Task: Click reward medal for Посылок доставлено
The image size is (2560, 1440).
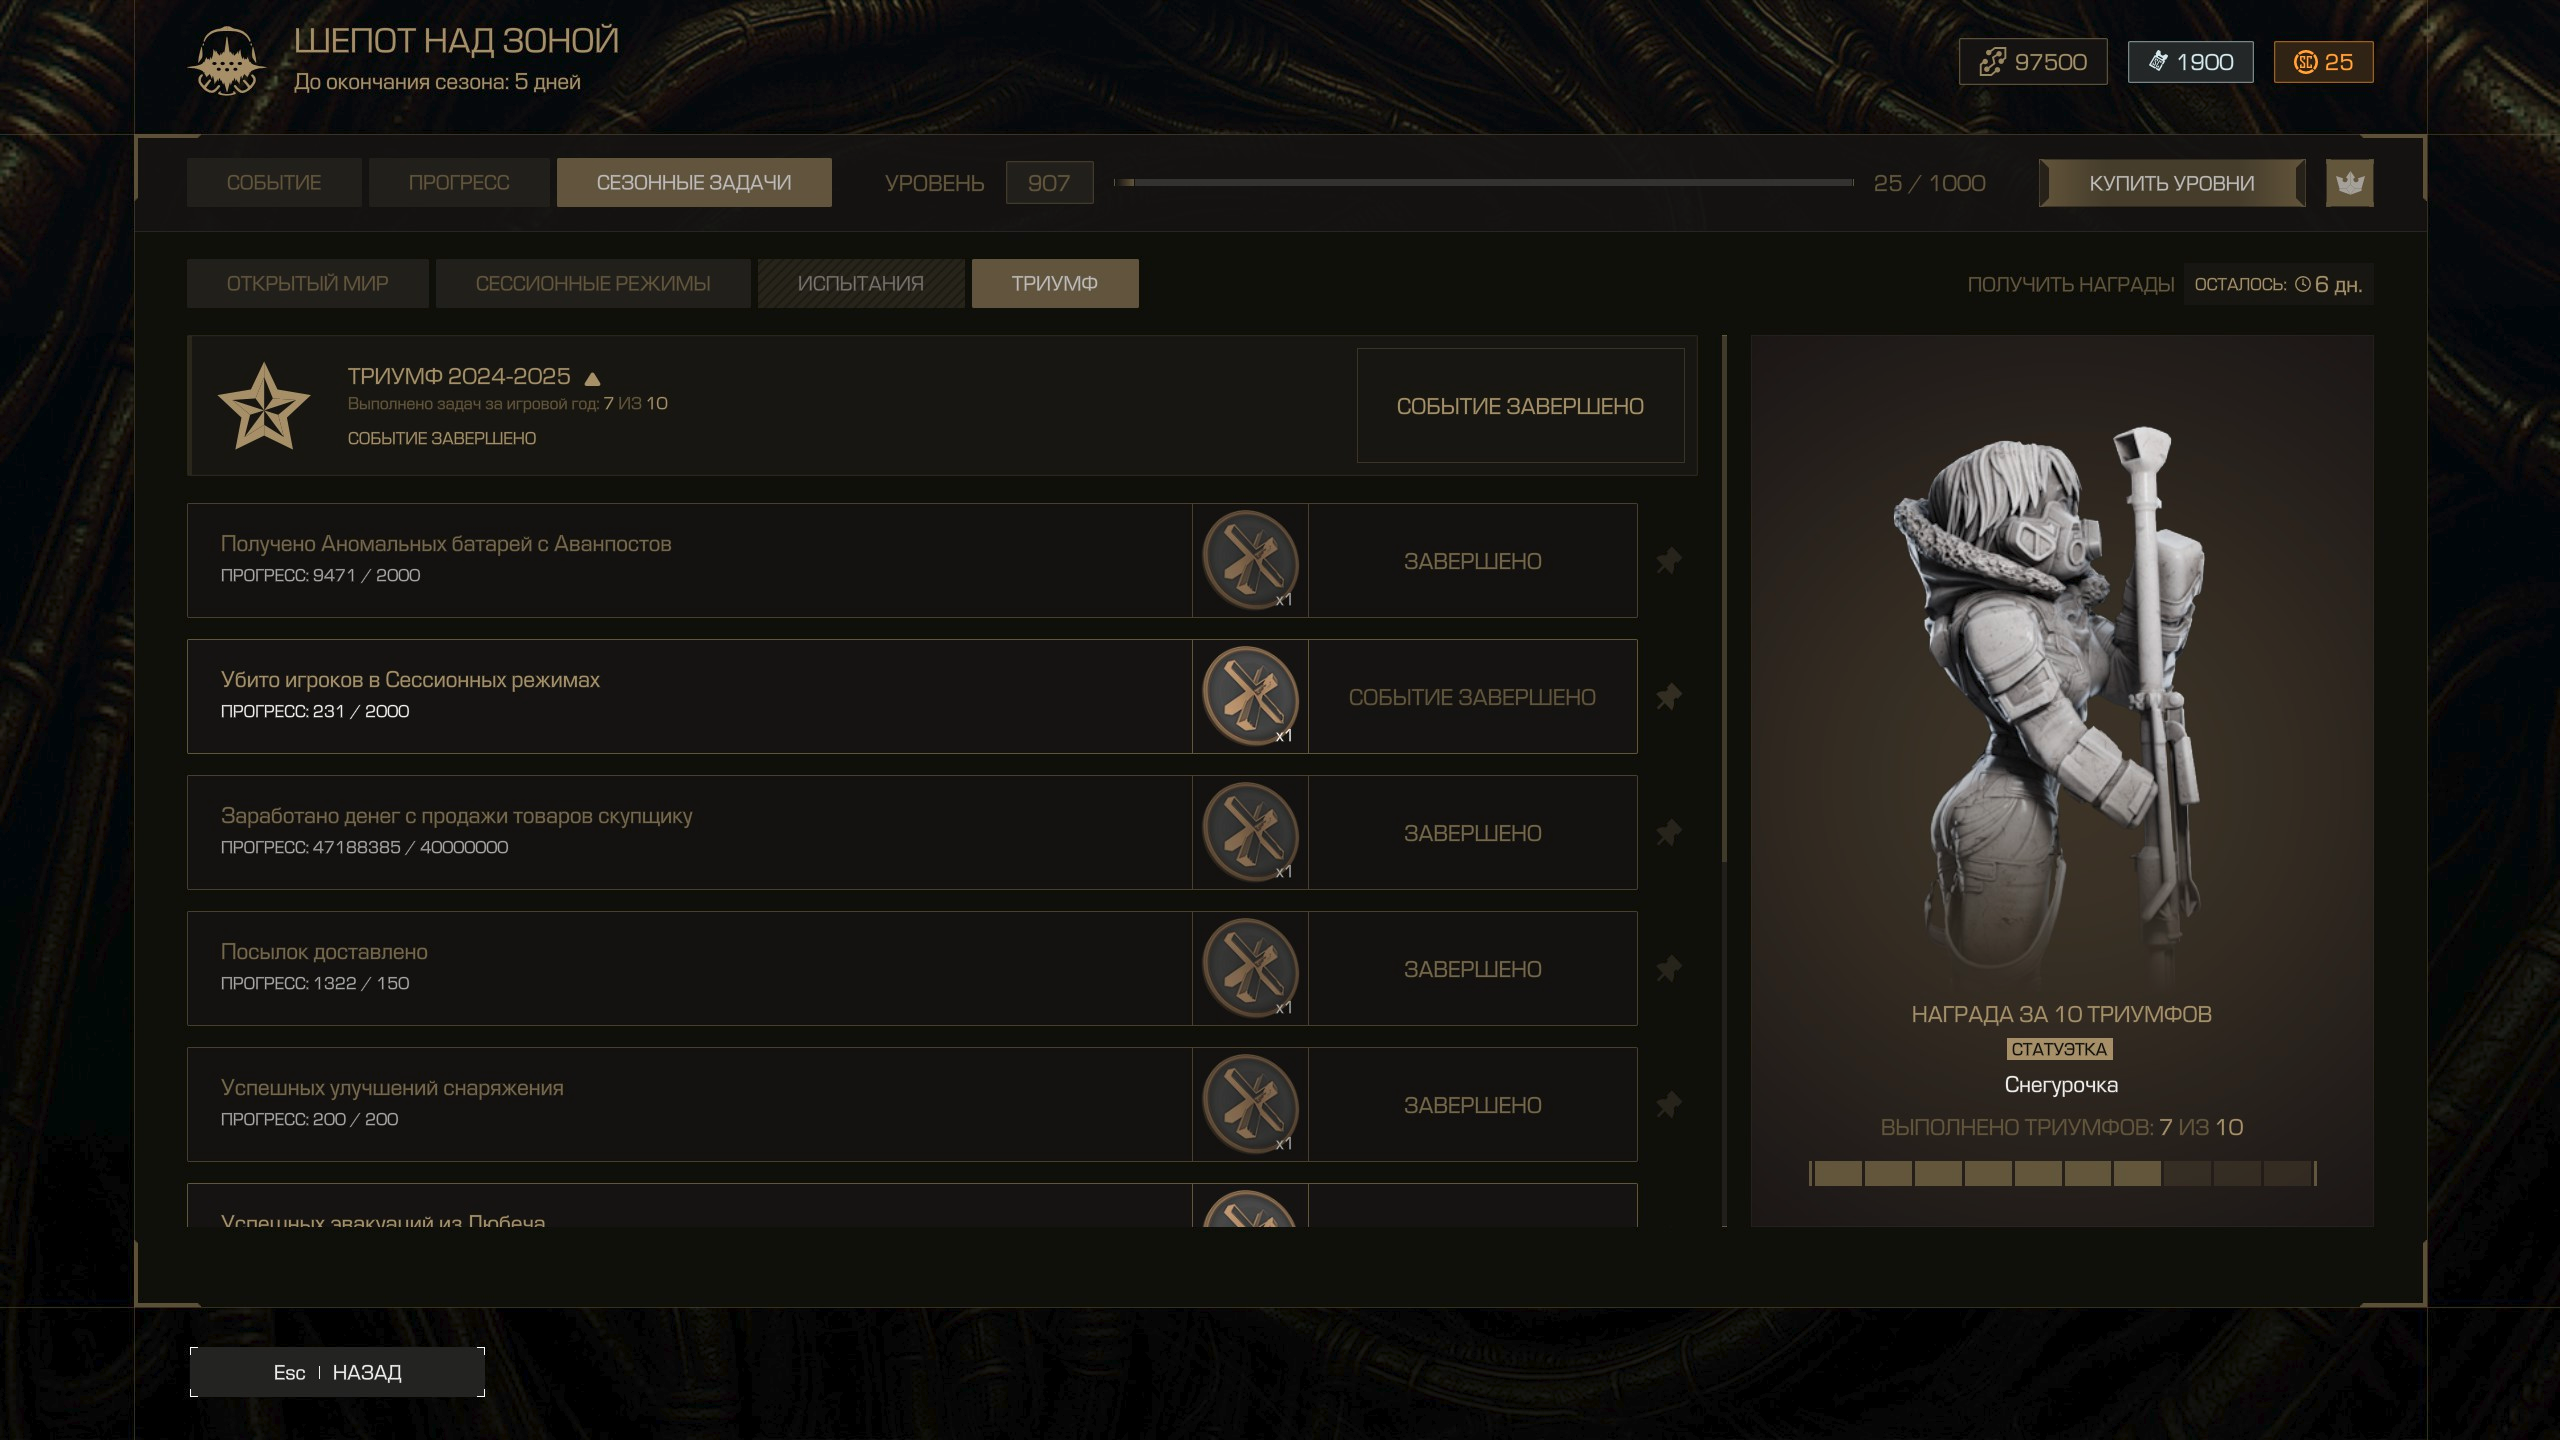Action: (1250, 968)
